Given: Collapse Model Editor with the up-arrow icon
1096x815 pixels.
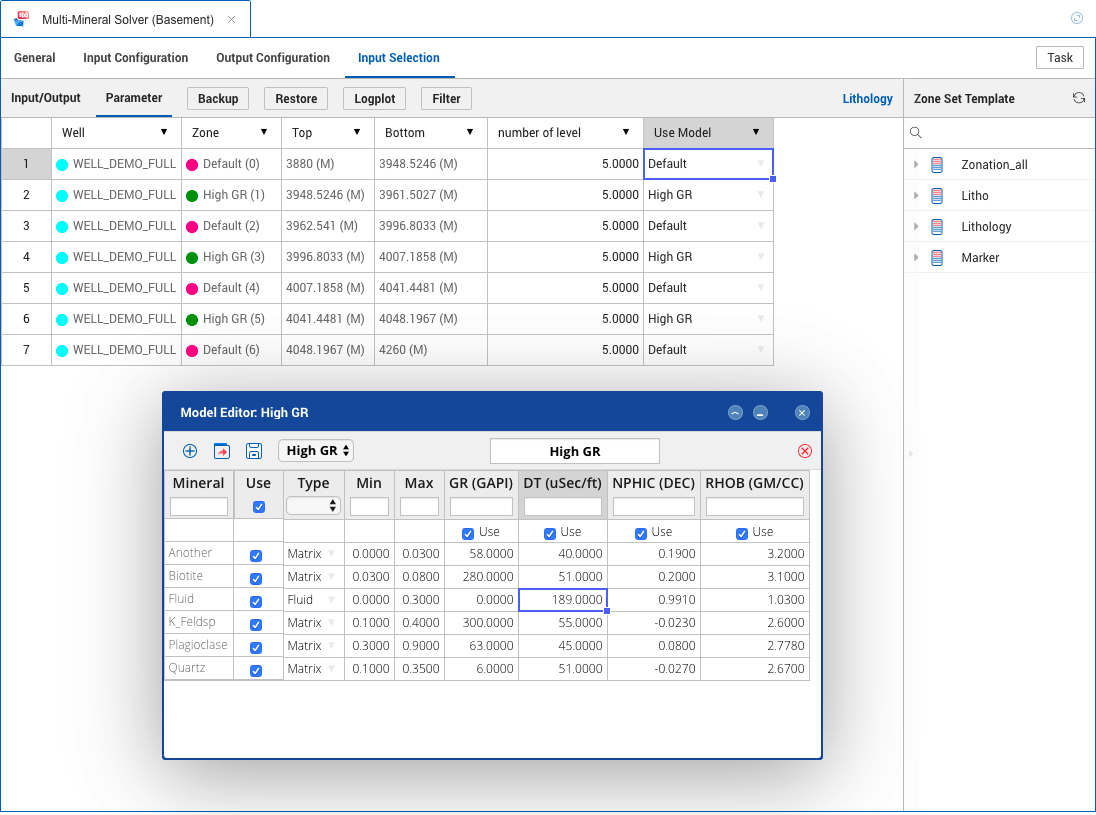Looking at the screenshot, I should [x=735, y=412].
